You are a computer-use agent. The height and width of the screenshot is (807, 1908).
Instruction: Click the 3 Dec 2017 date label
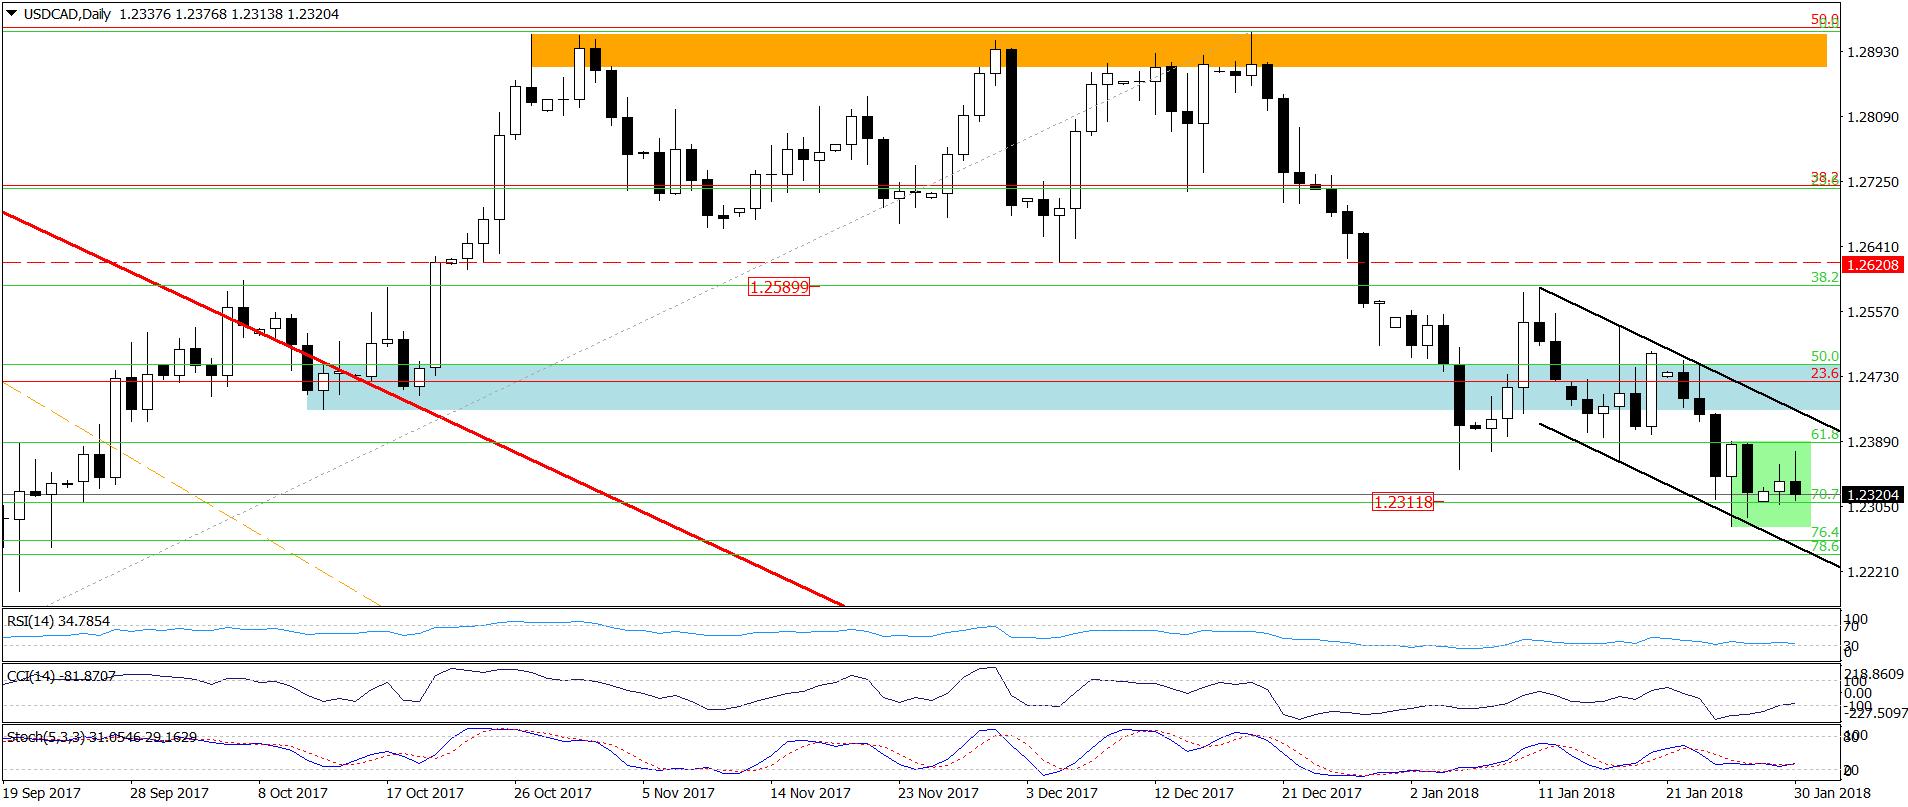[1062, 793]
